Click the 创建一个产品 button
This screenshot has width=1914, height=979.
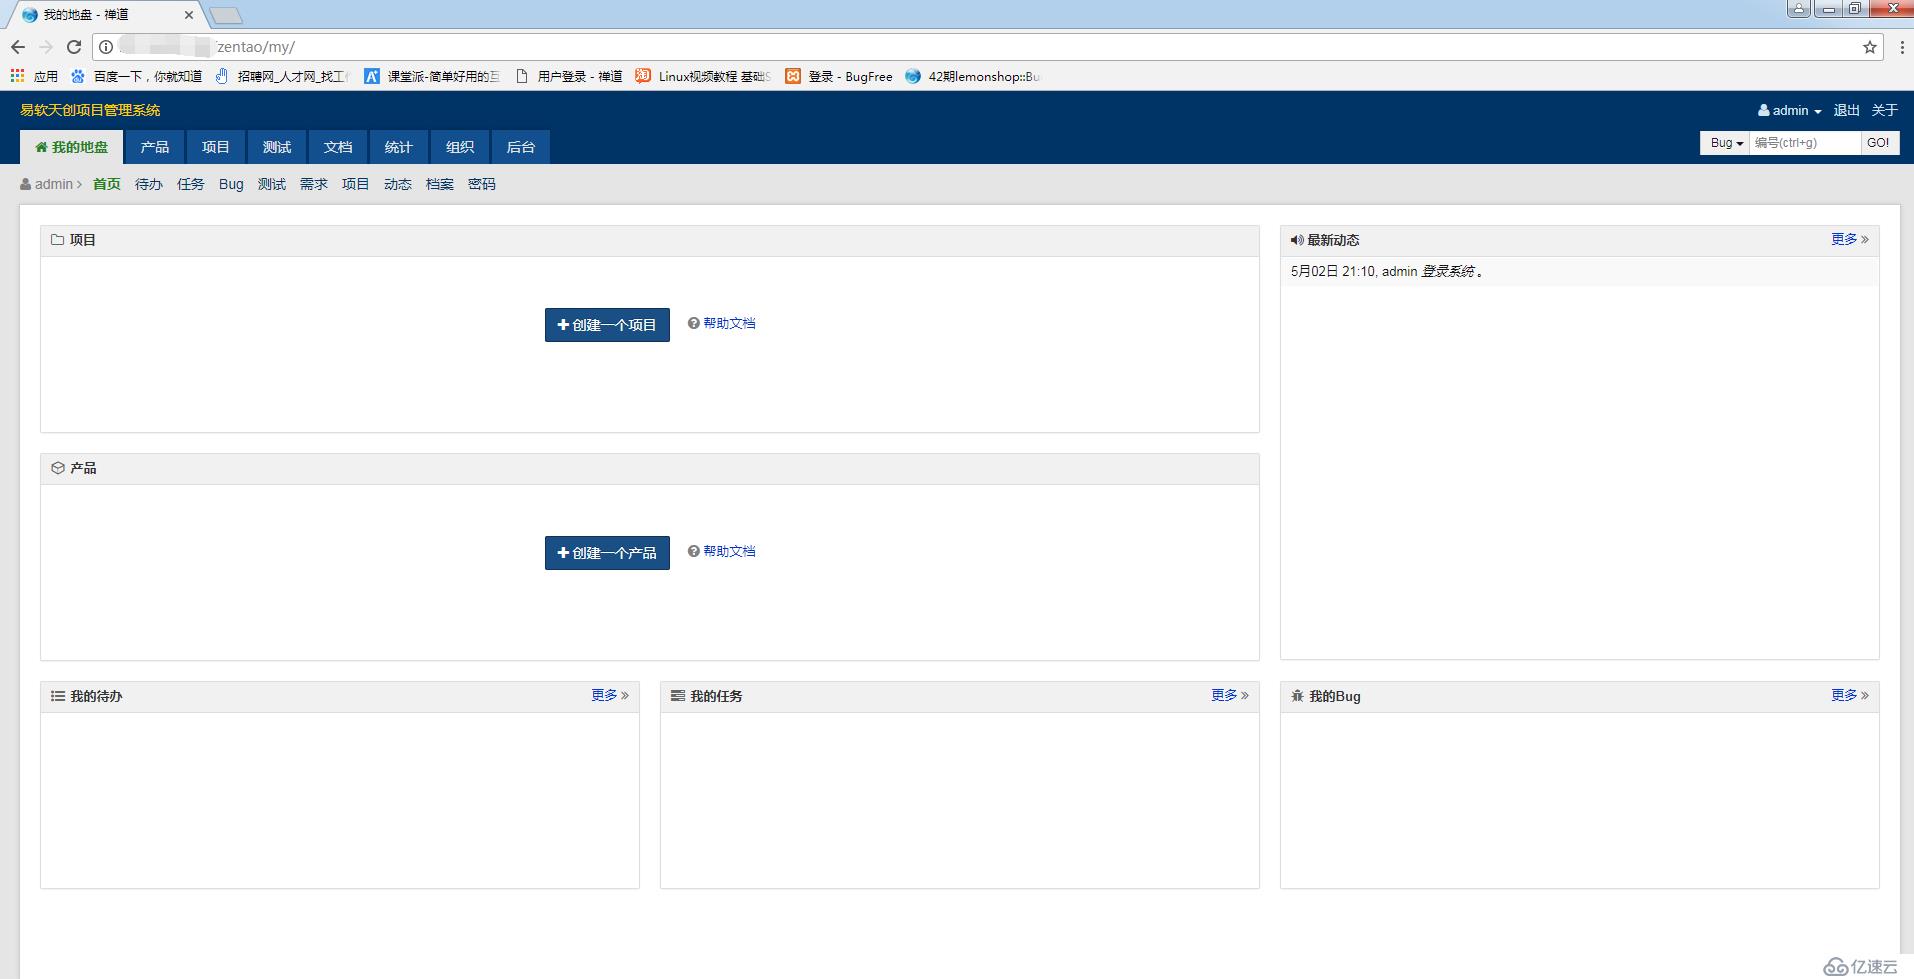tap(607, 553)
